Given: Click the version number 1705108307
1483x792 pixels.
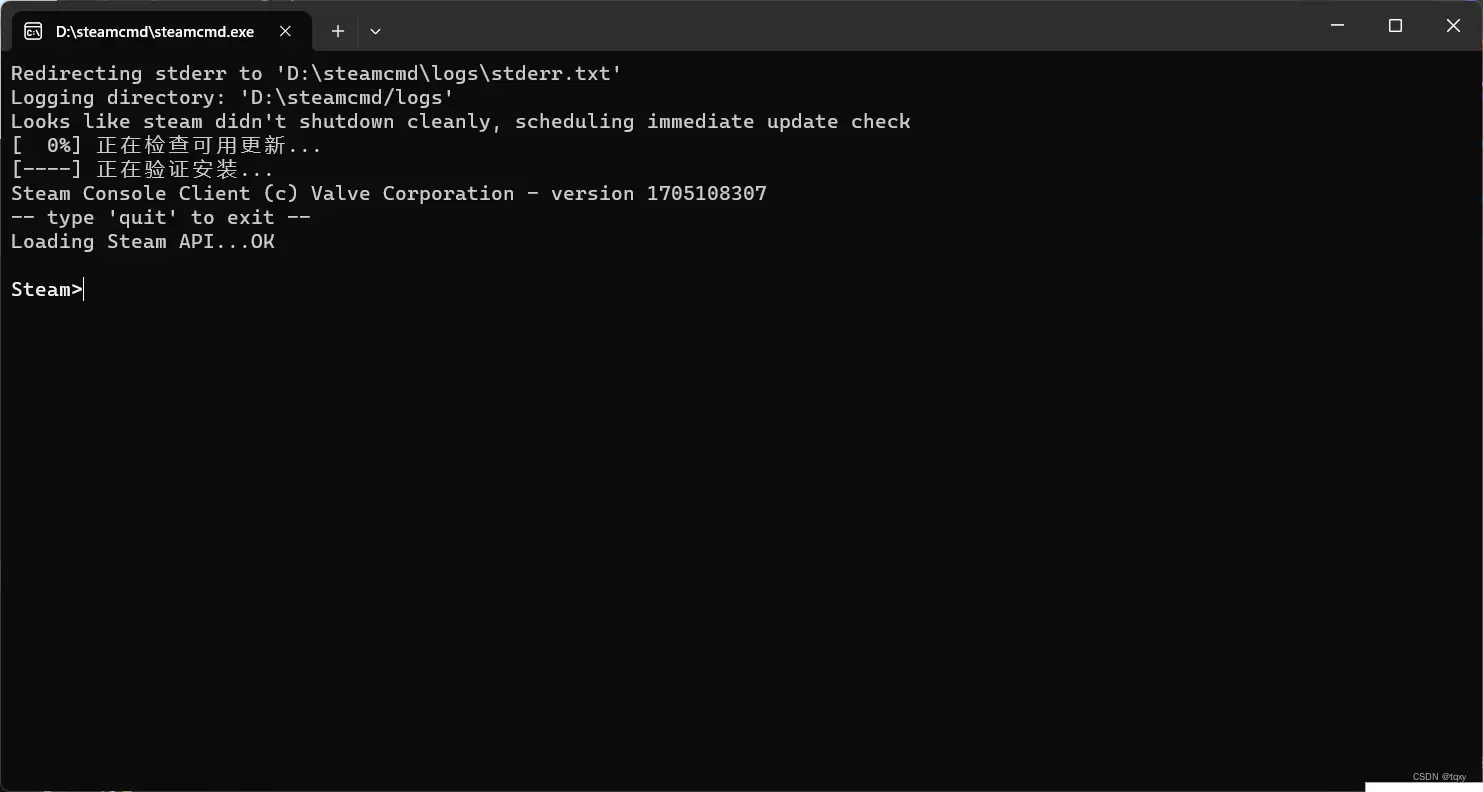Looking at the screenshot, I should tap(706, 193).
